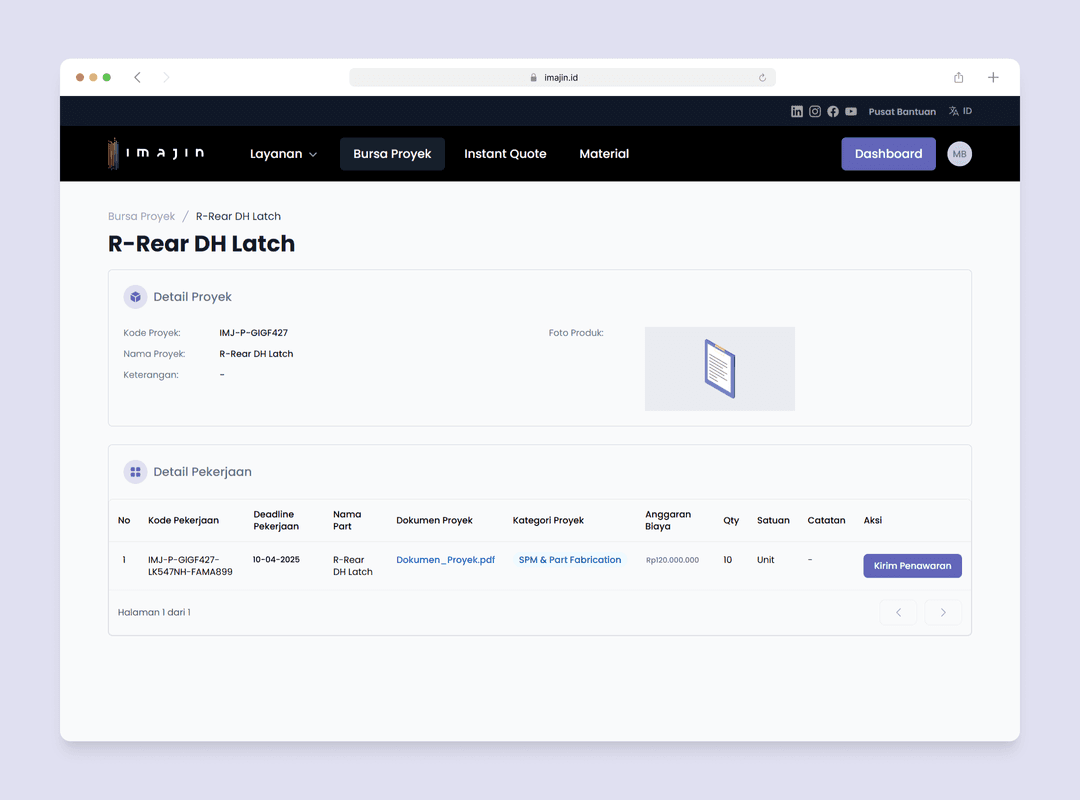The image size is (1080, 800).
Task: Click the Dashboard button
Action: [x=888, y=154]
